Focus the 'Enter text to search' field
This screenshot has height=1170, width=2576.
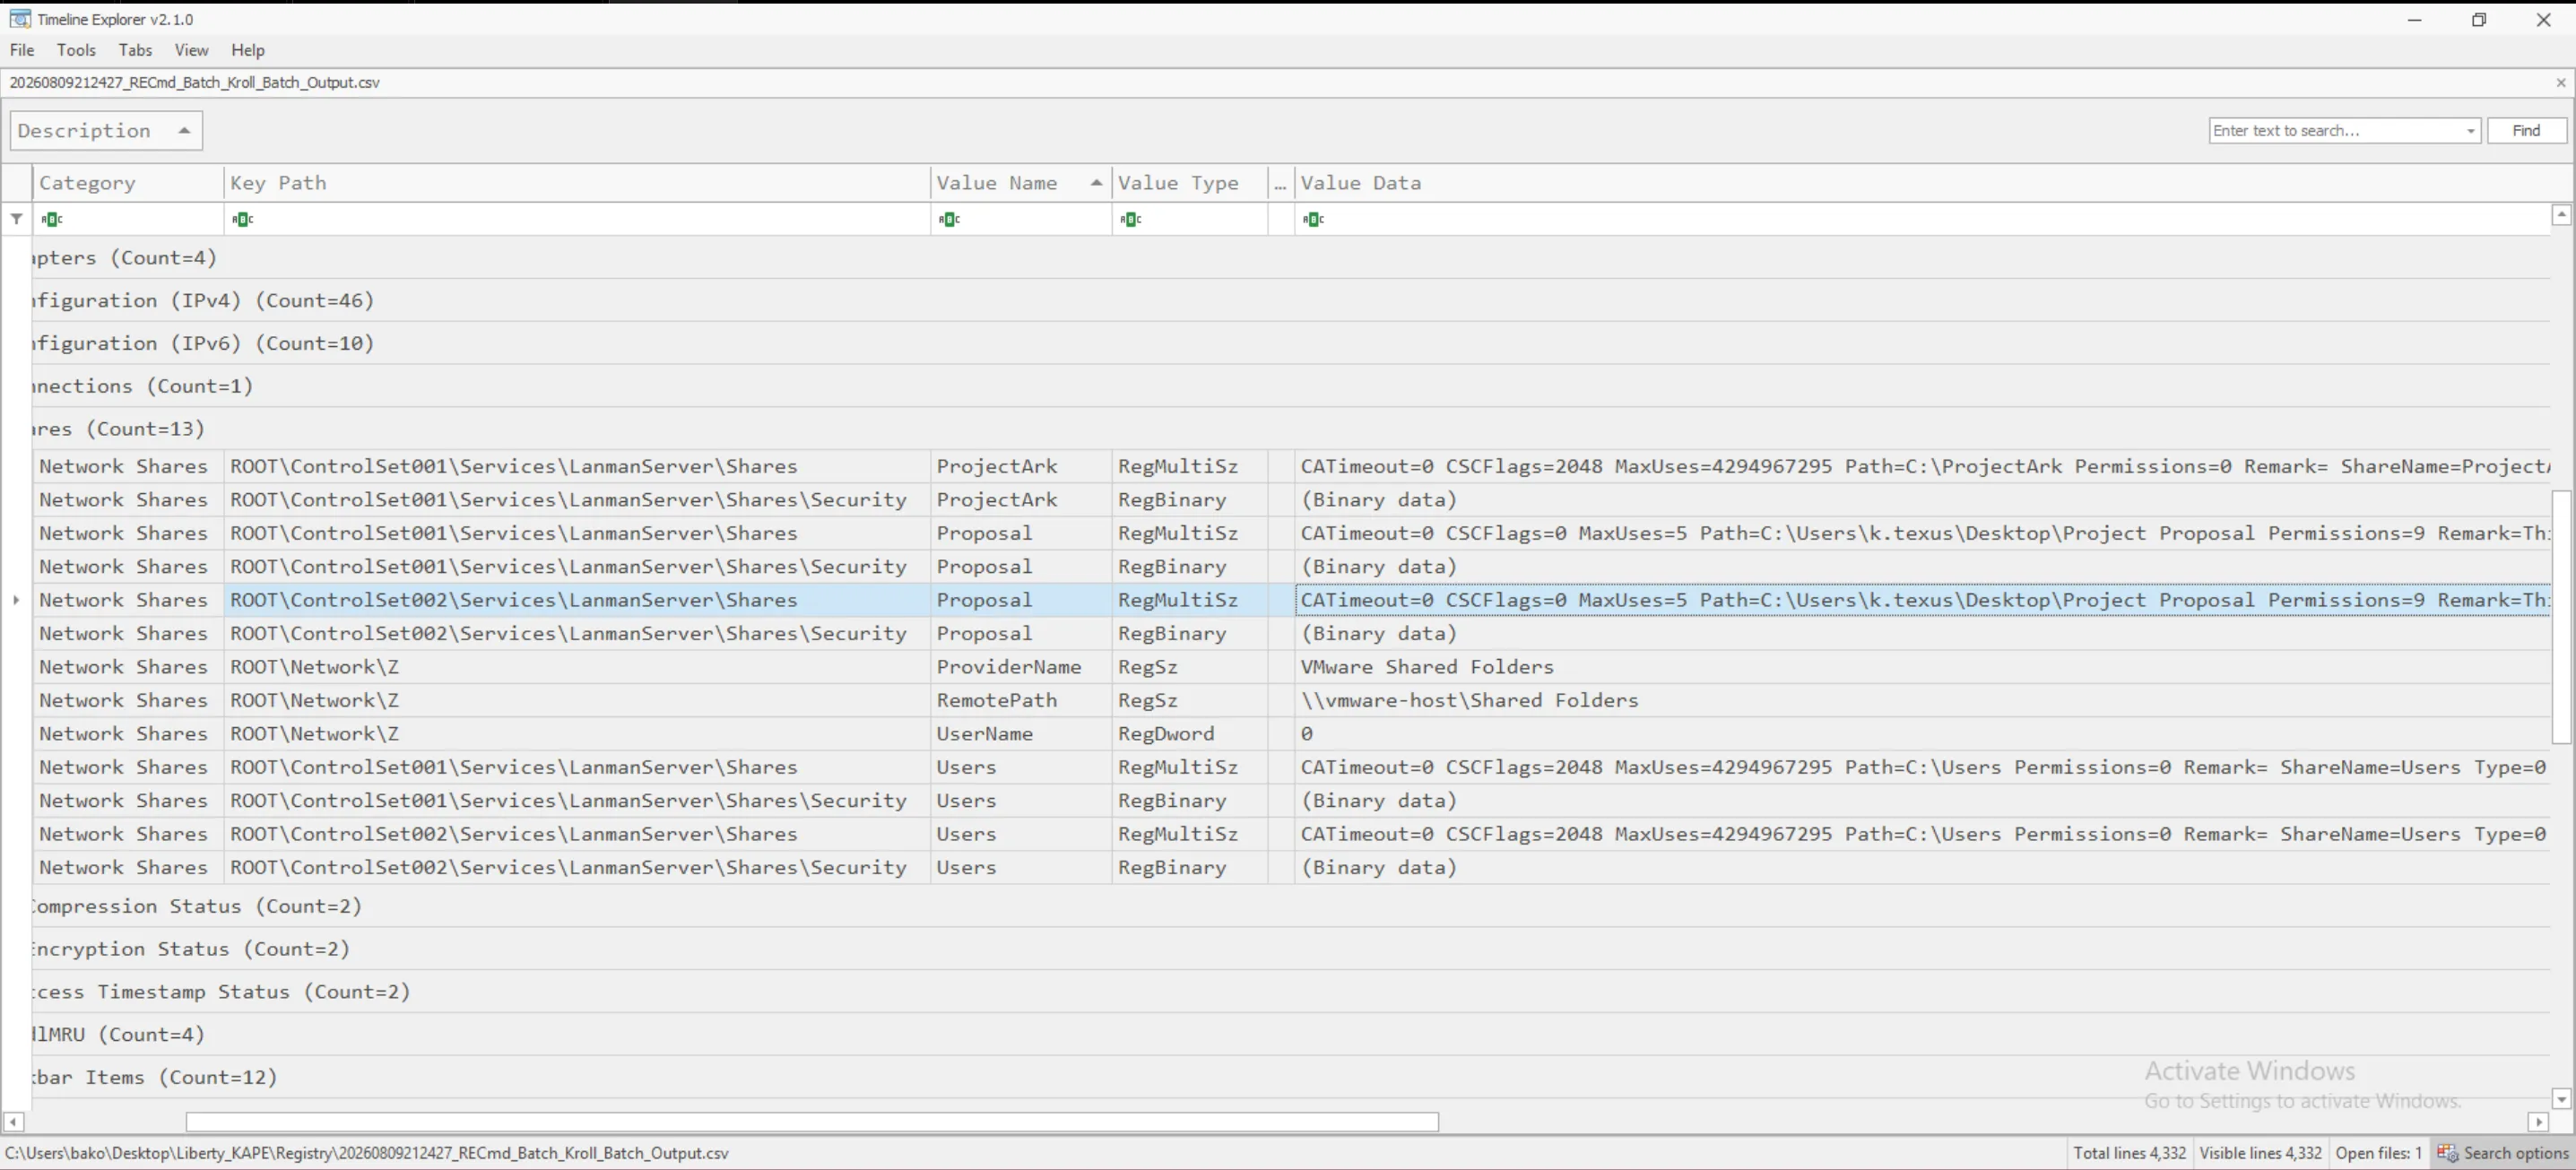[2336, 130]
